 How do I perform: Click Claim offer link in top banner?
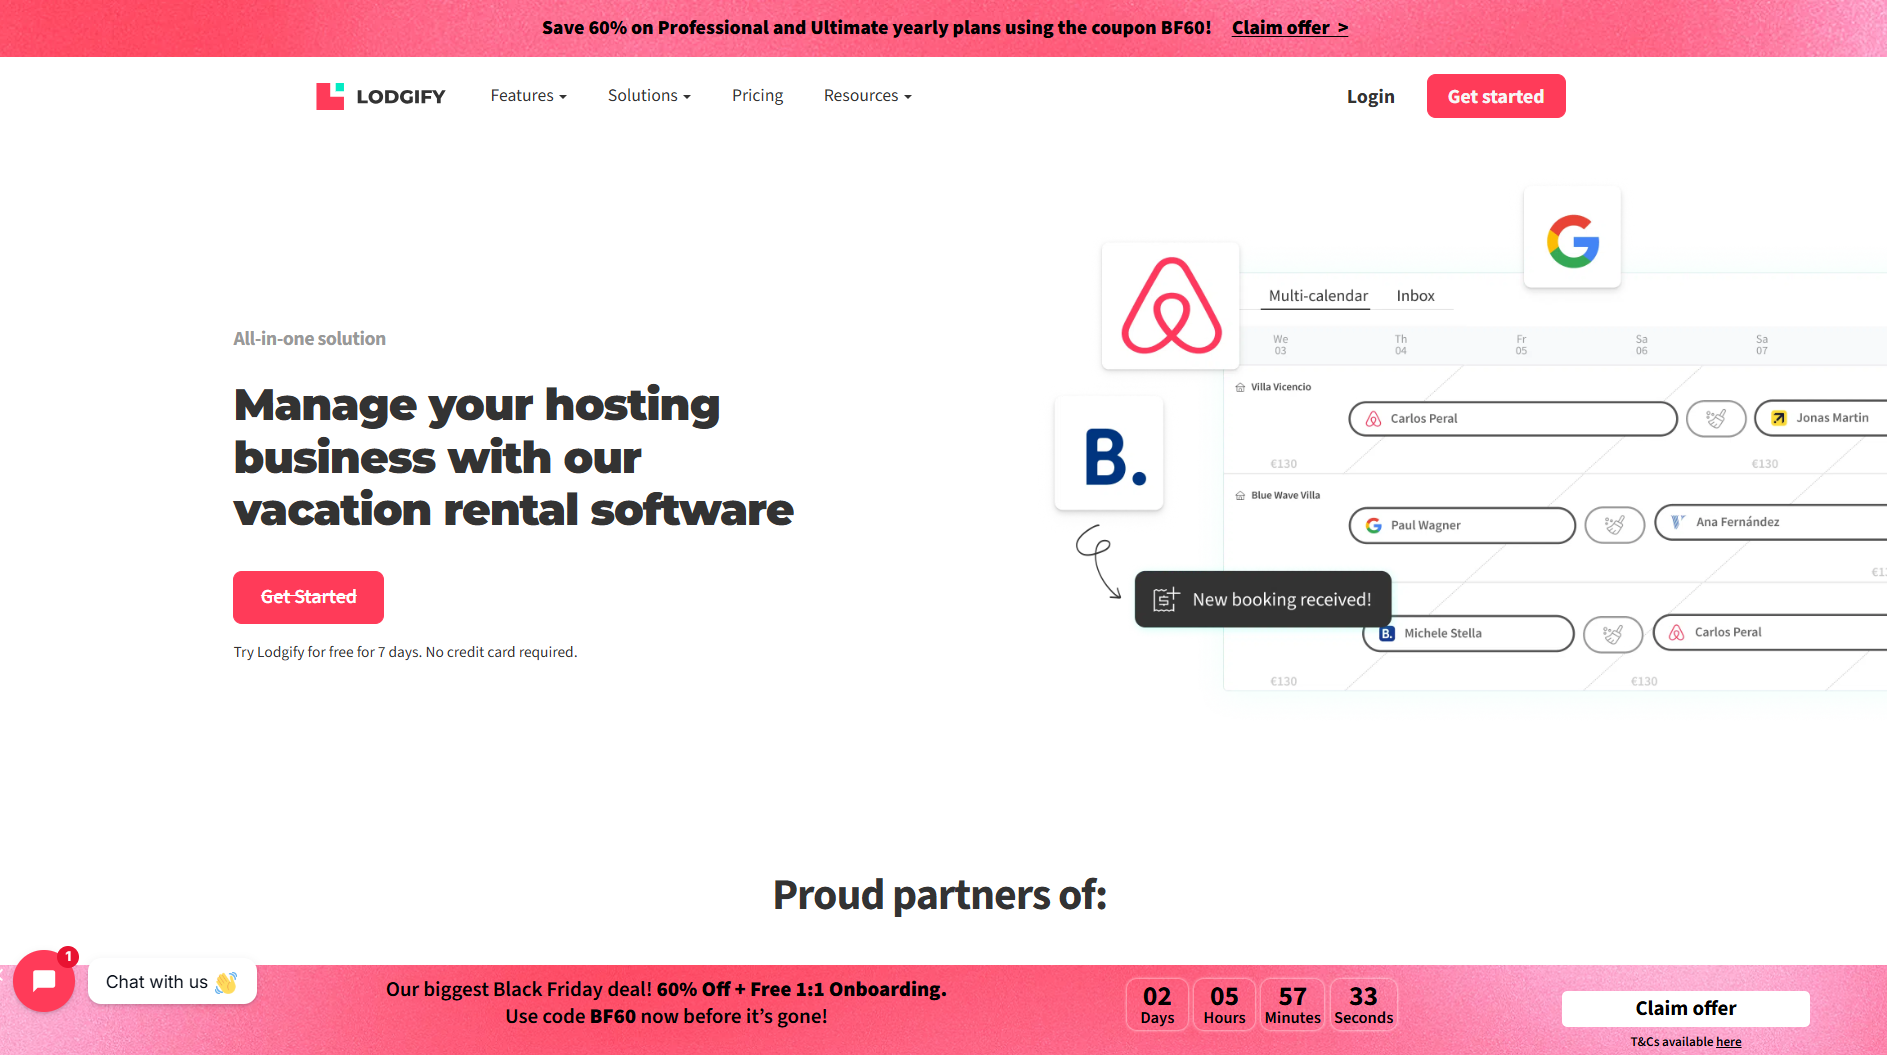click(x=1289, y=28)
